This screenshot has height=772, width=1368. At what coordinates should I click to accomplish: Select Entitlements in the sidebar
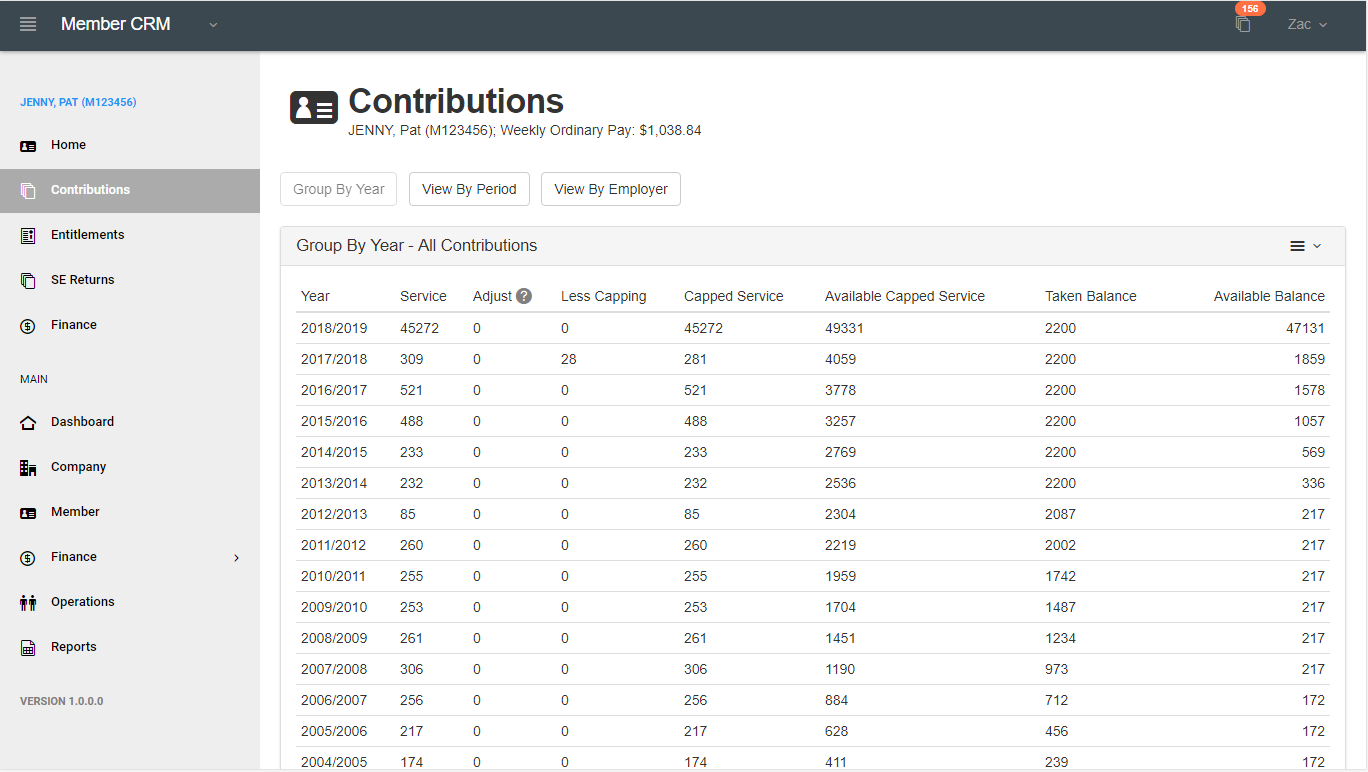pos(88,235)
